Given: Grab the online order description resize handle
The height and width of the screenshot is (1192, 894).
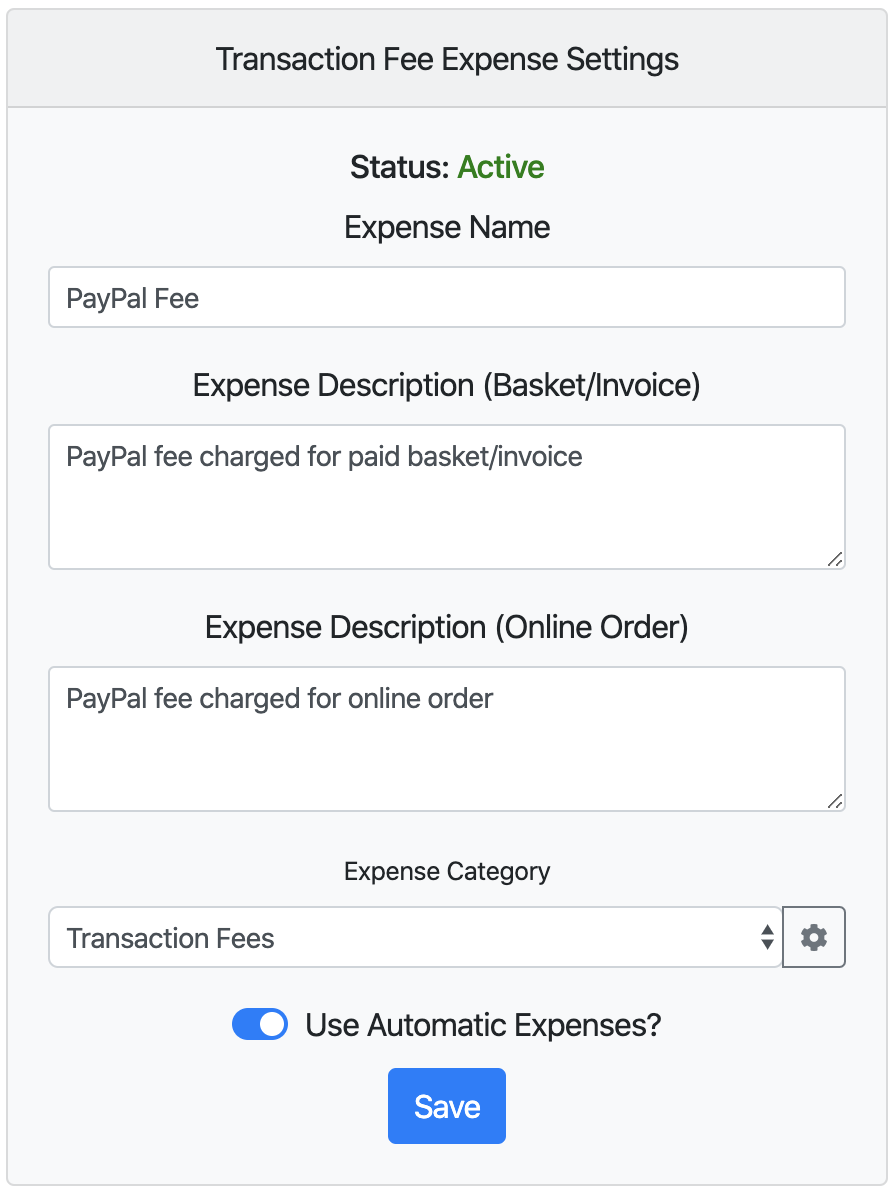Looking at the screenshot, I should click(x=835, y=801).
